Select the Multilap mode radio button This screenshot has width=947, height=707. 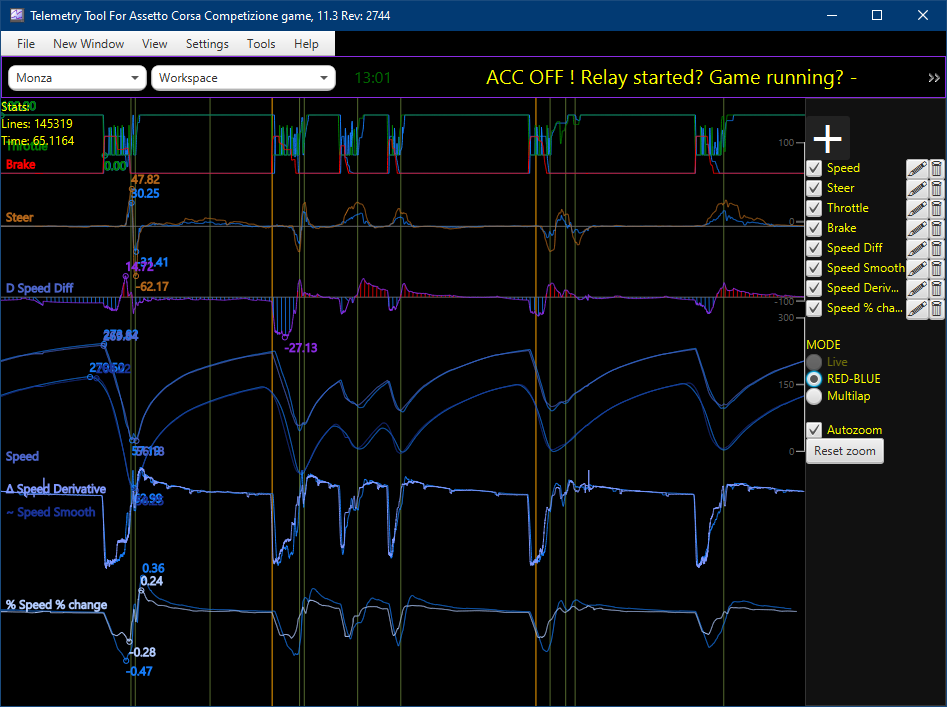(814, 396)
